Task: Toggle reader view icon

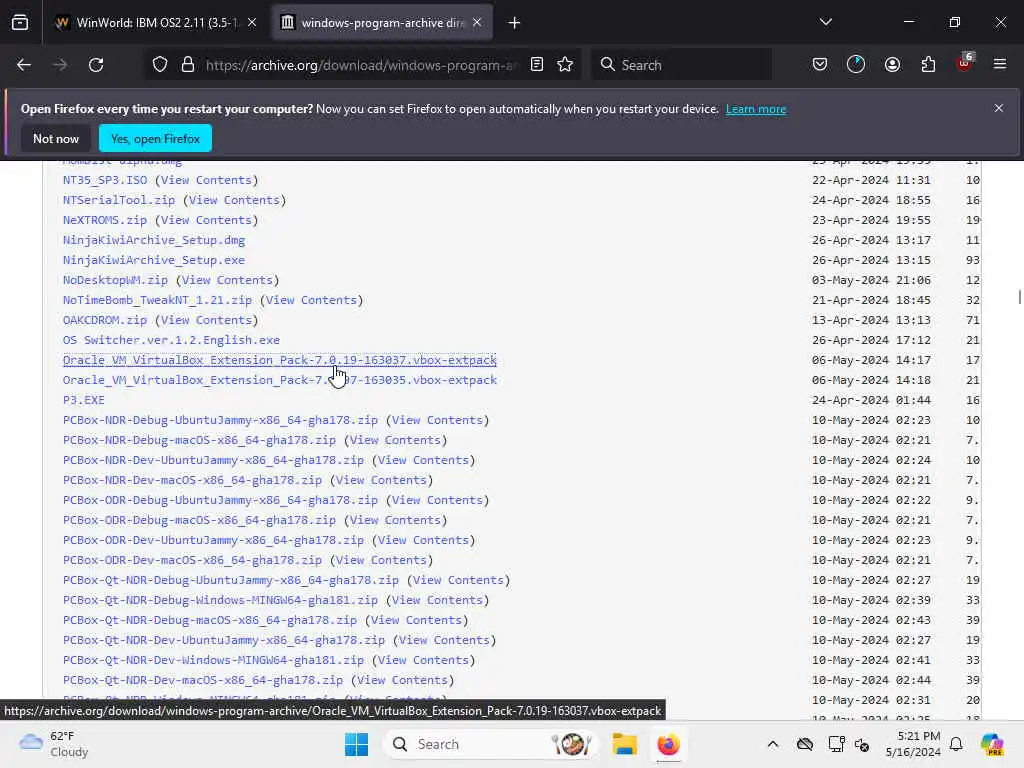Action: 537,65
